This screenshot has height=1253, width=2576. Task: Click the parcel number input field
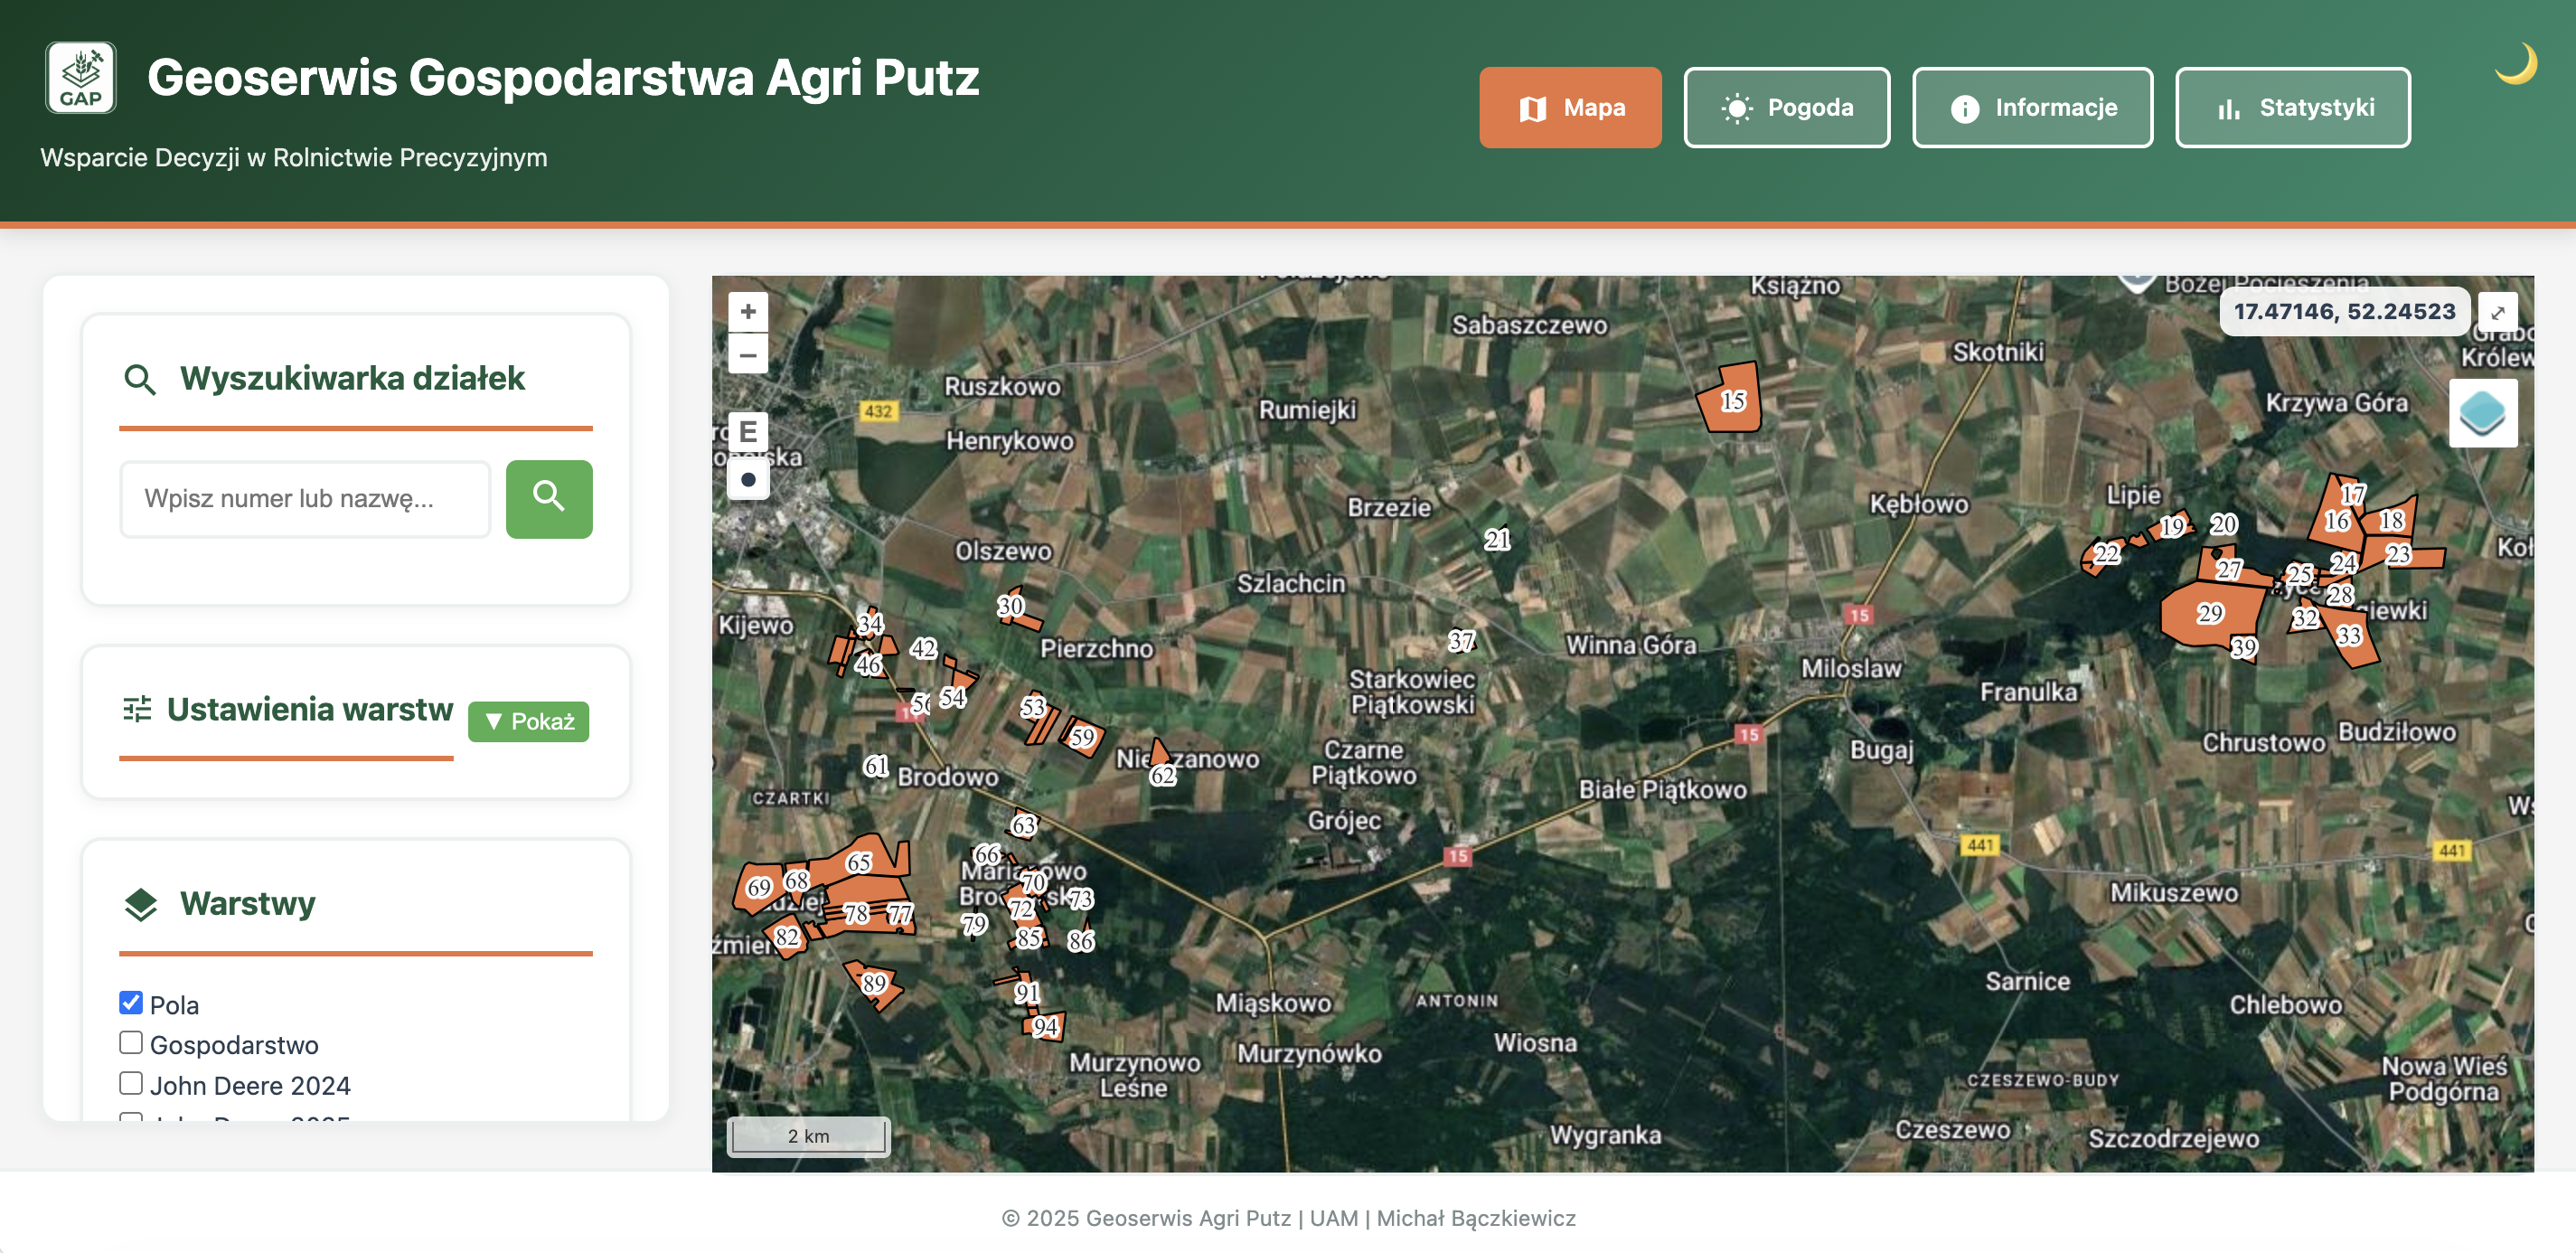(305, 498)
